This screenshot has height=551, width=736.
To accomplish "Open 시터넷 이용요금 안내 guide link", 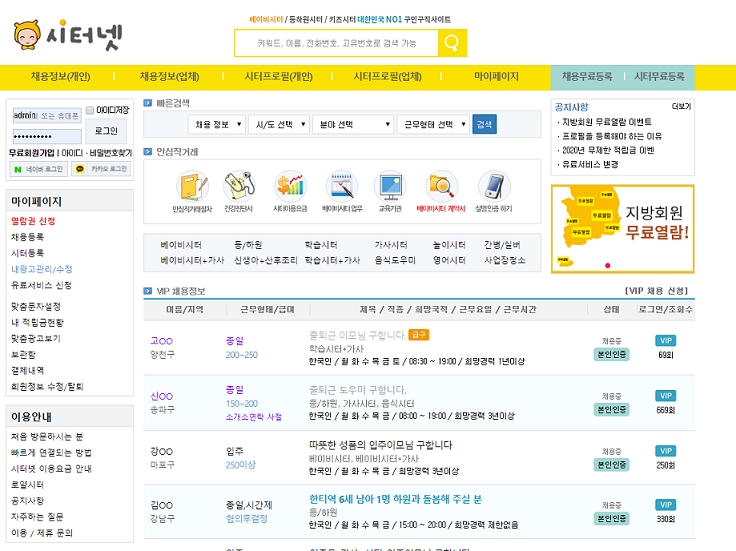I will pyautogui.click(x=51, y=468).
